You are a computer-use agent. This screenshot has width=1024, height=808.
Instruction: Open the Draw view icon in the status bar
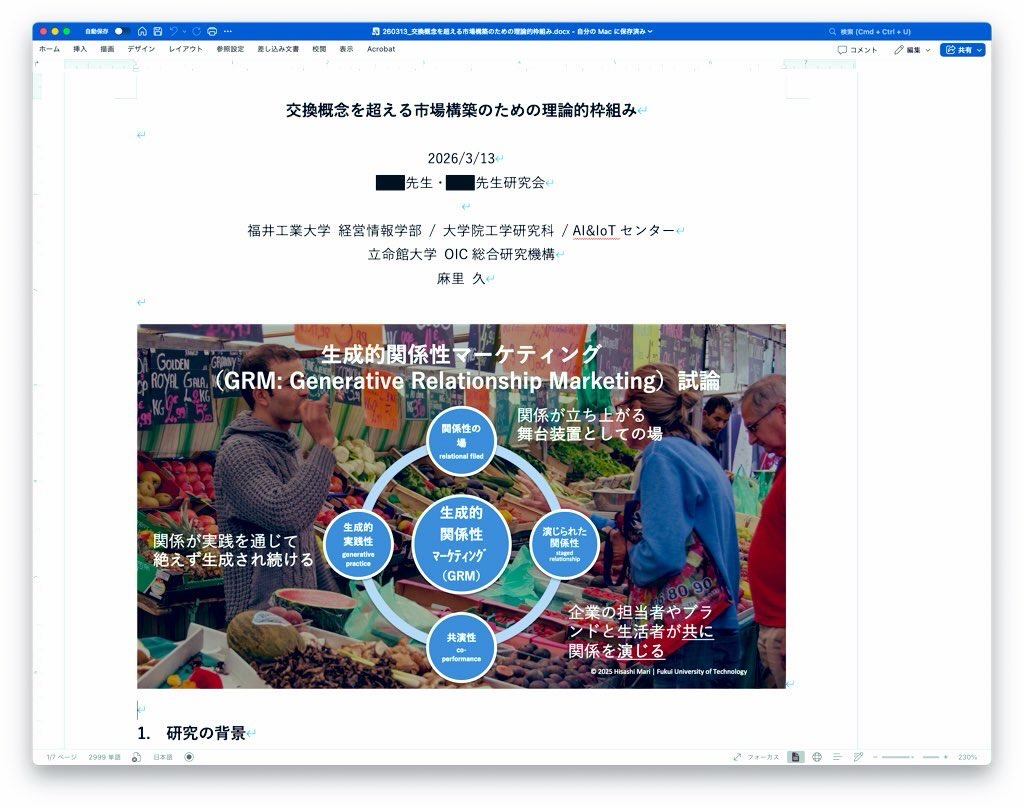[x=857, y=757]
